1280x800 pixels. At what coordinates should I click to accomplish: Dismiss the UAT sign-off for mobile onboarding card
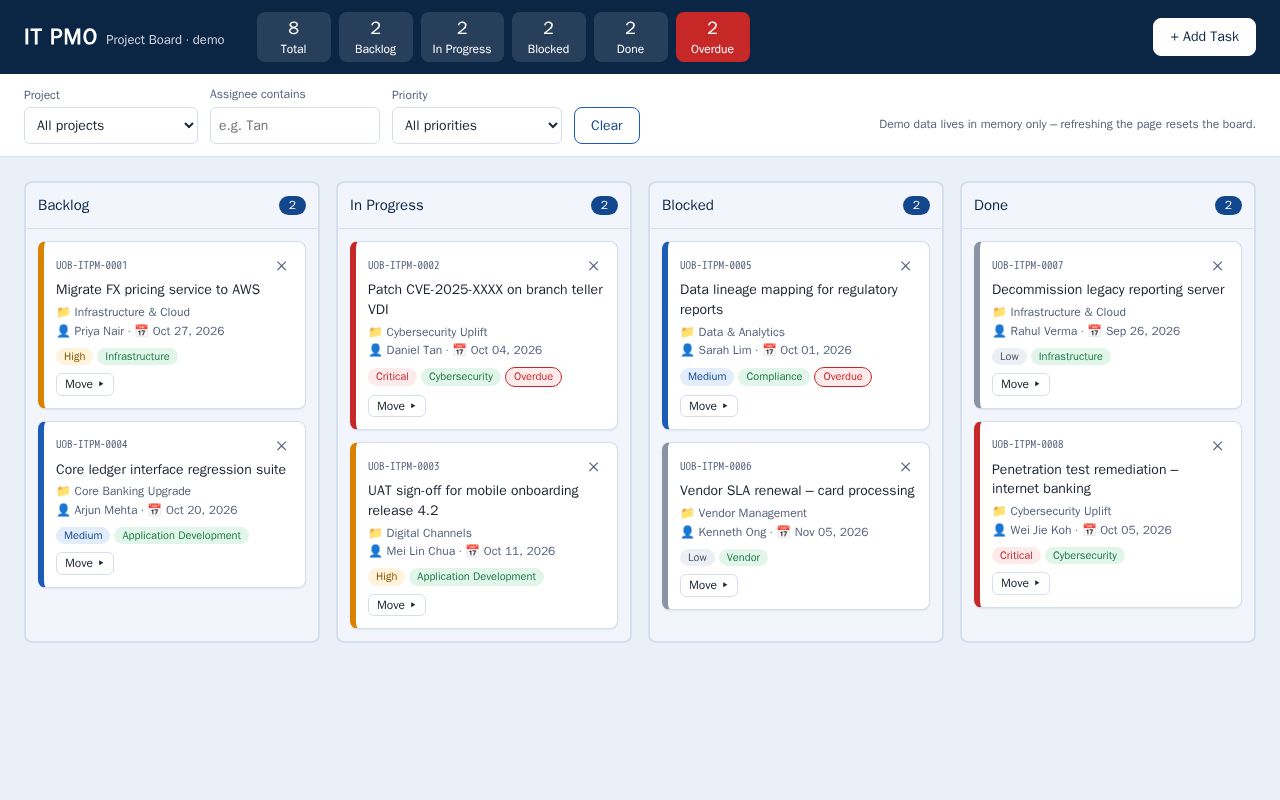[x=593, y=467]
